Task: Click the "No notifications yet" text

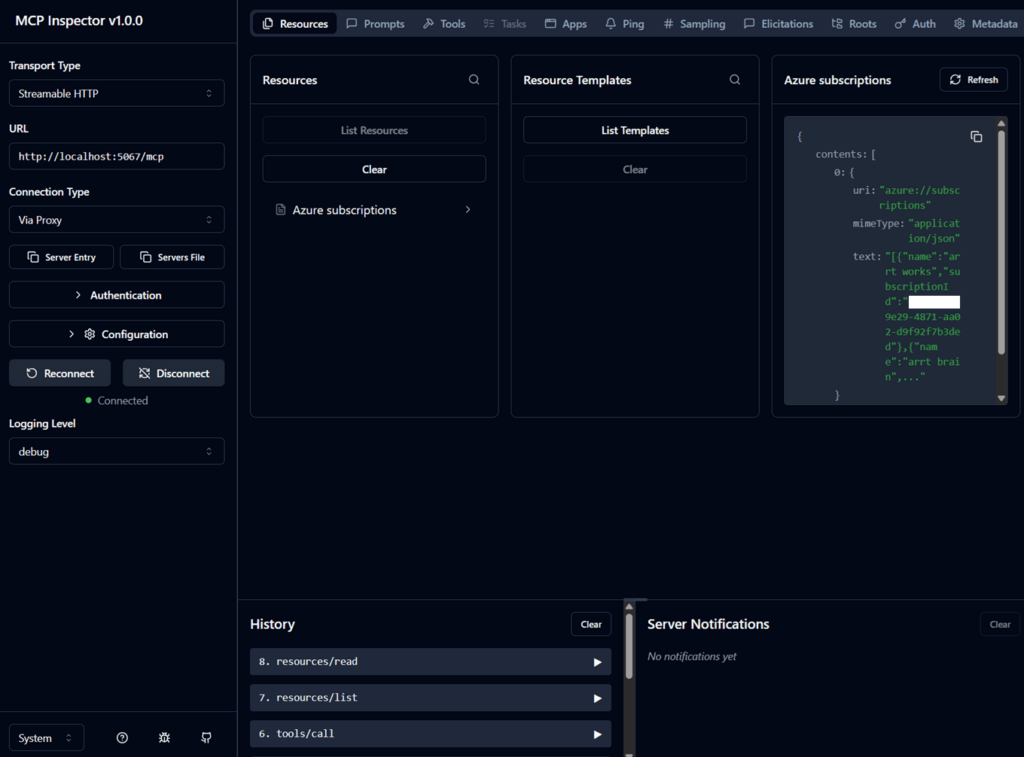Action: [x=692, y=656]
